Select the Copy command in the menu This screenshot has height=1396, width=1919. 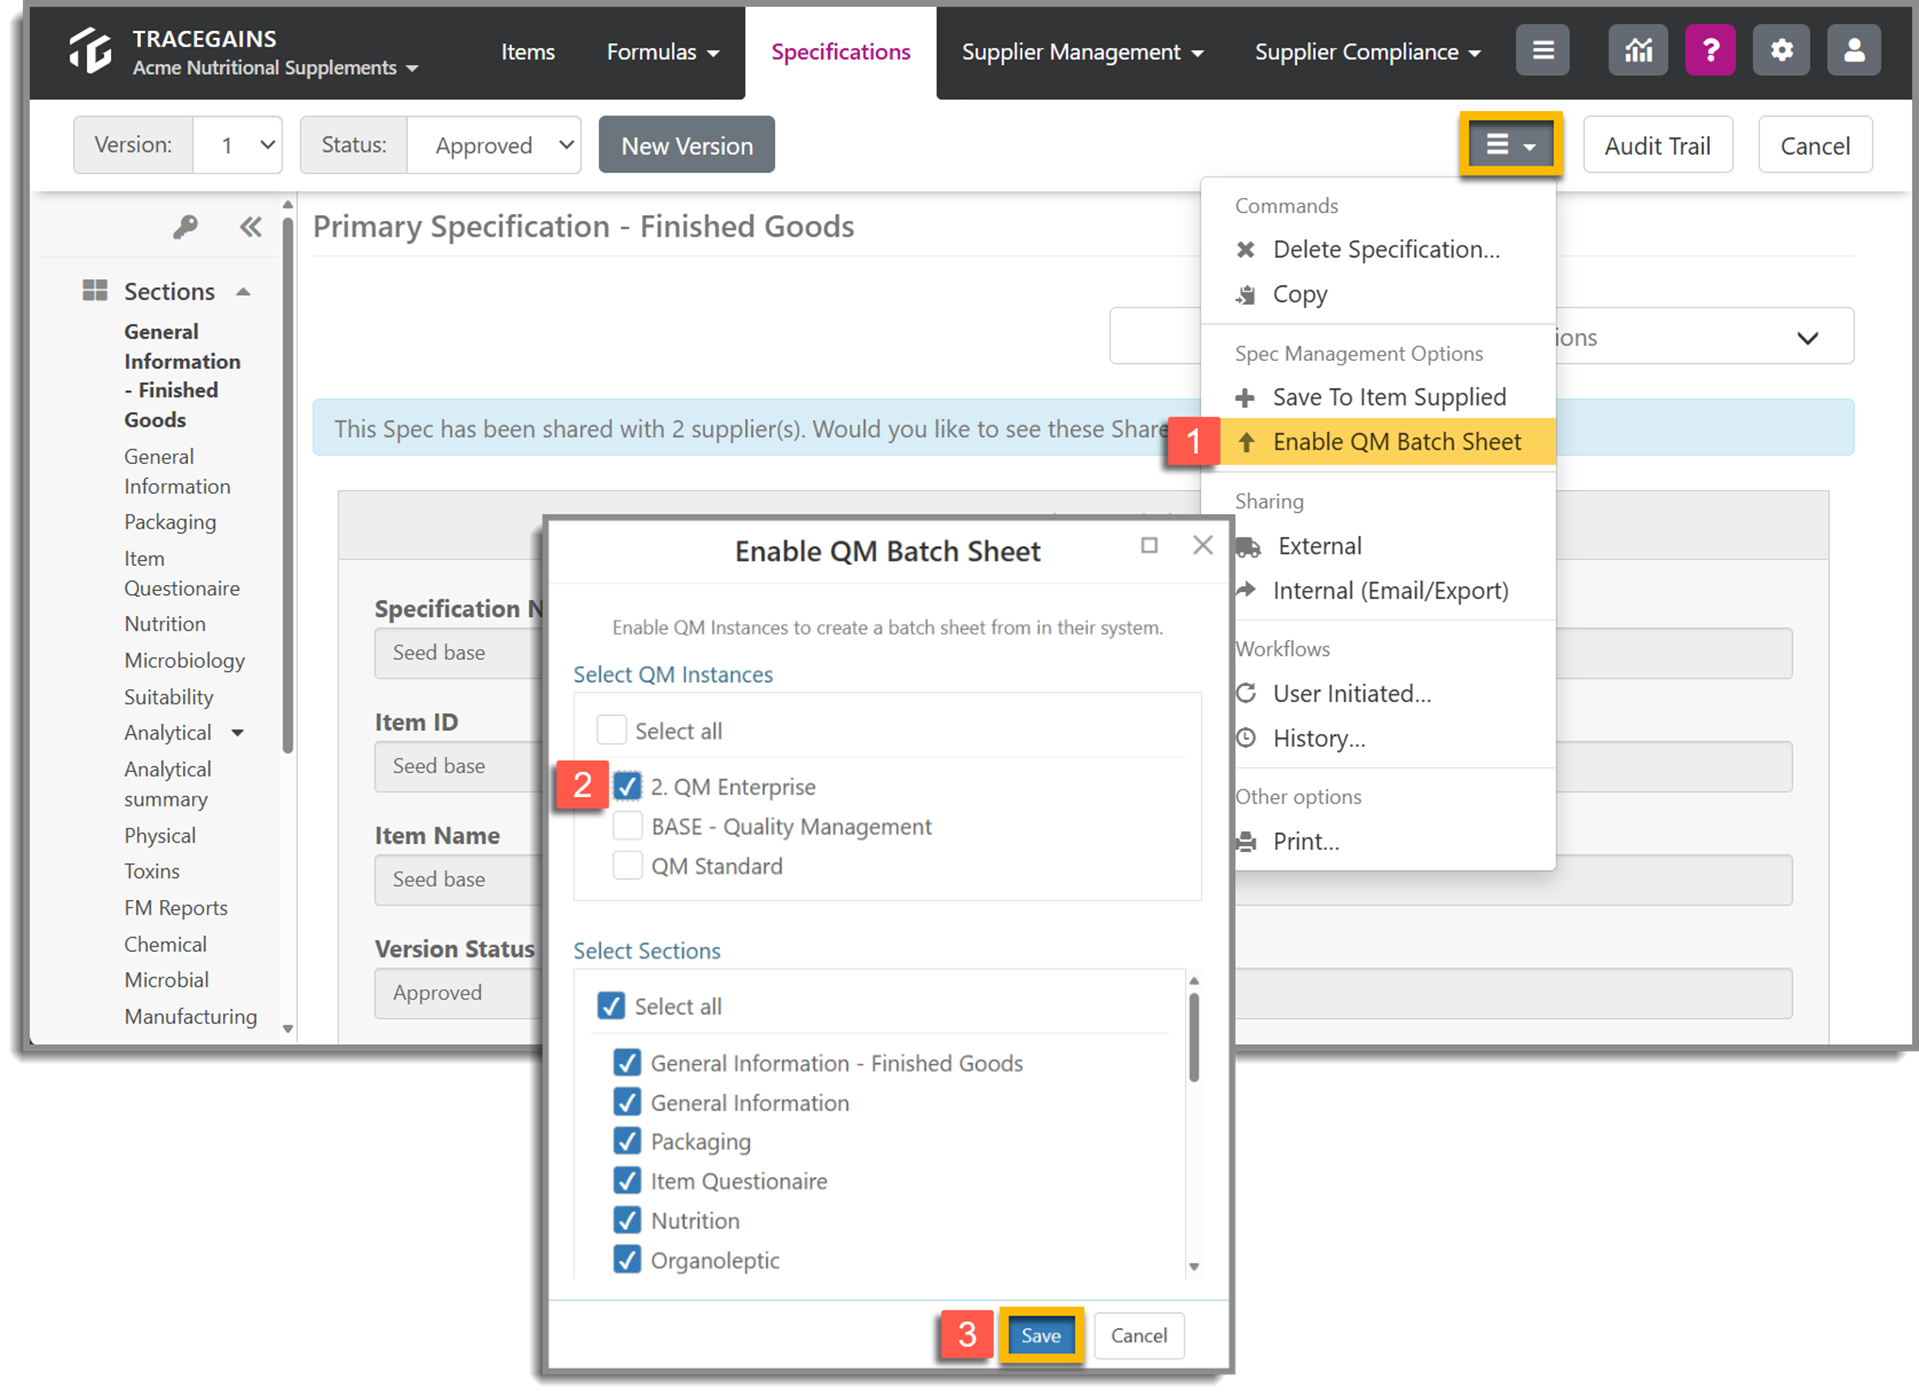point(1299,294)
